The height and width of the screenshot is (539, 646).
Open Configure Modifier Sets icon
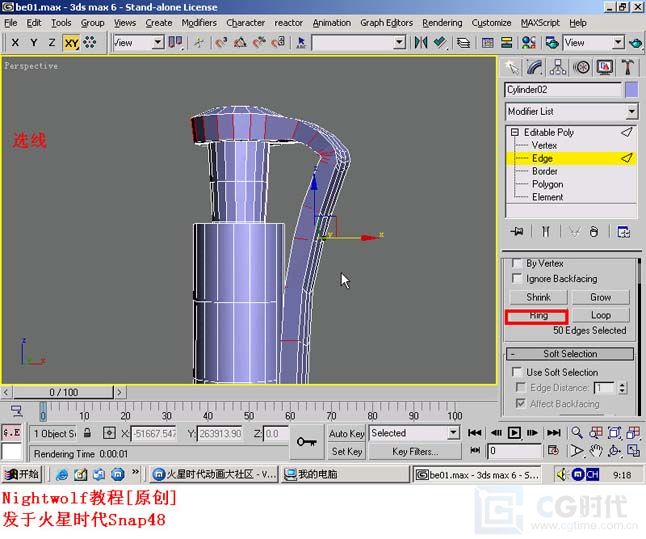[623, 232]
